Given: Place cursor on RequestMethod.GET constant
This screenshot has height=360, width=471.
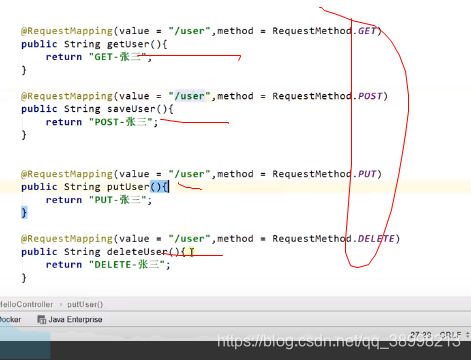Looking at the screenshot, I should coord(367,31).
